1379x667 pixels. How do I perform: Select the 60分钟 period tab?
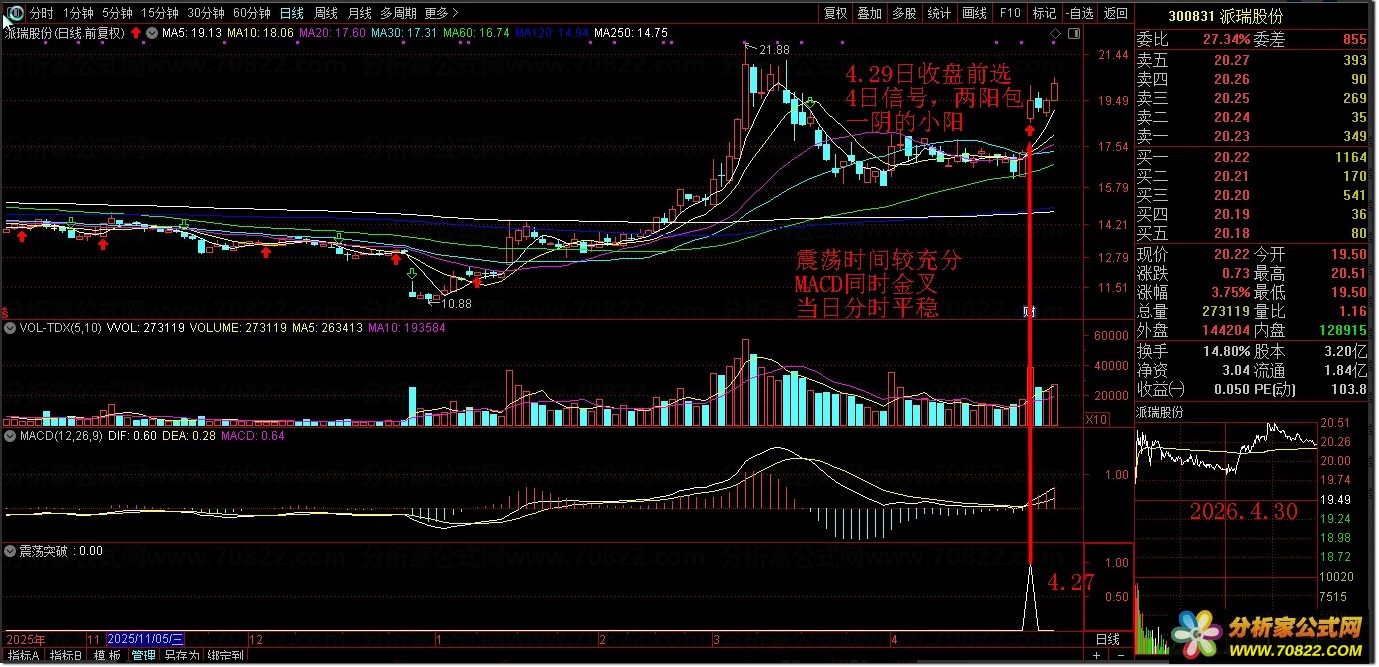[x=252, y=13]
